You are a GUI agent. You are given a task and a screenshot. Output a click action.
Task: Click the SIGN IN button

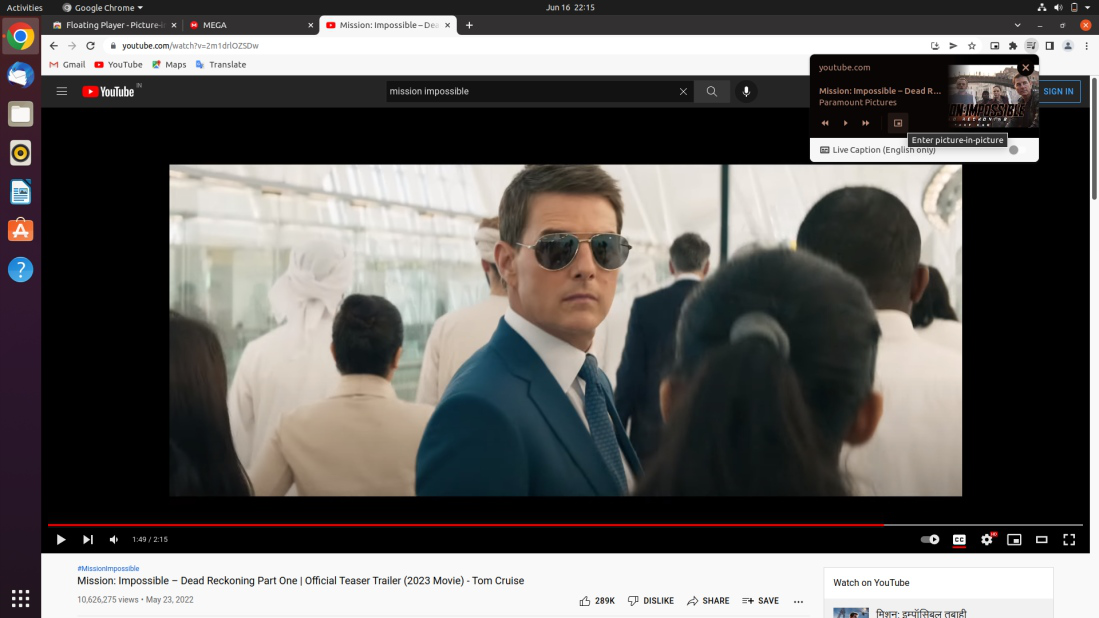[x=1058, y=91]
